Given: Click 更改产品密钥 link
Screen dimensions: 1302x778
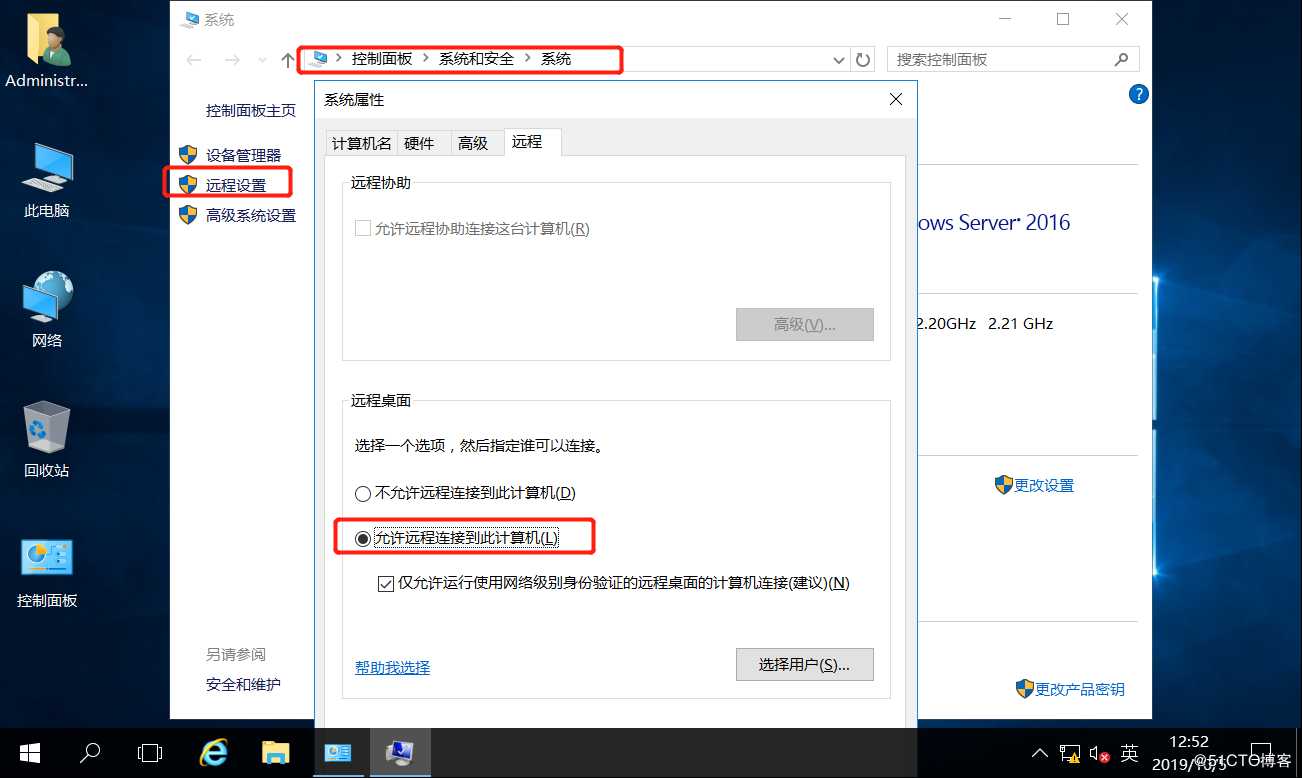Looking at the screenshot, I should click(1079, 689).
